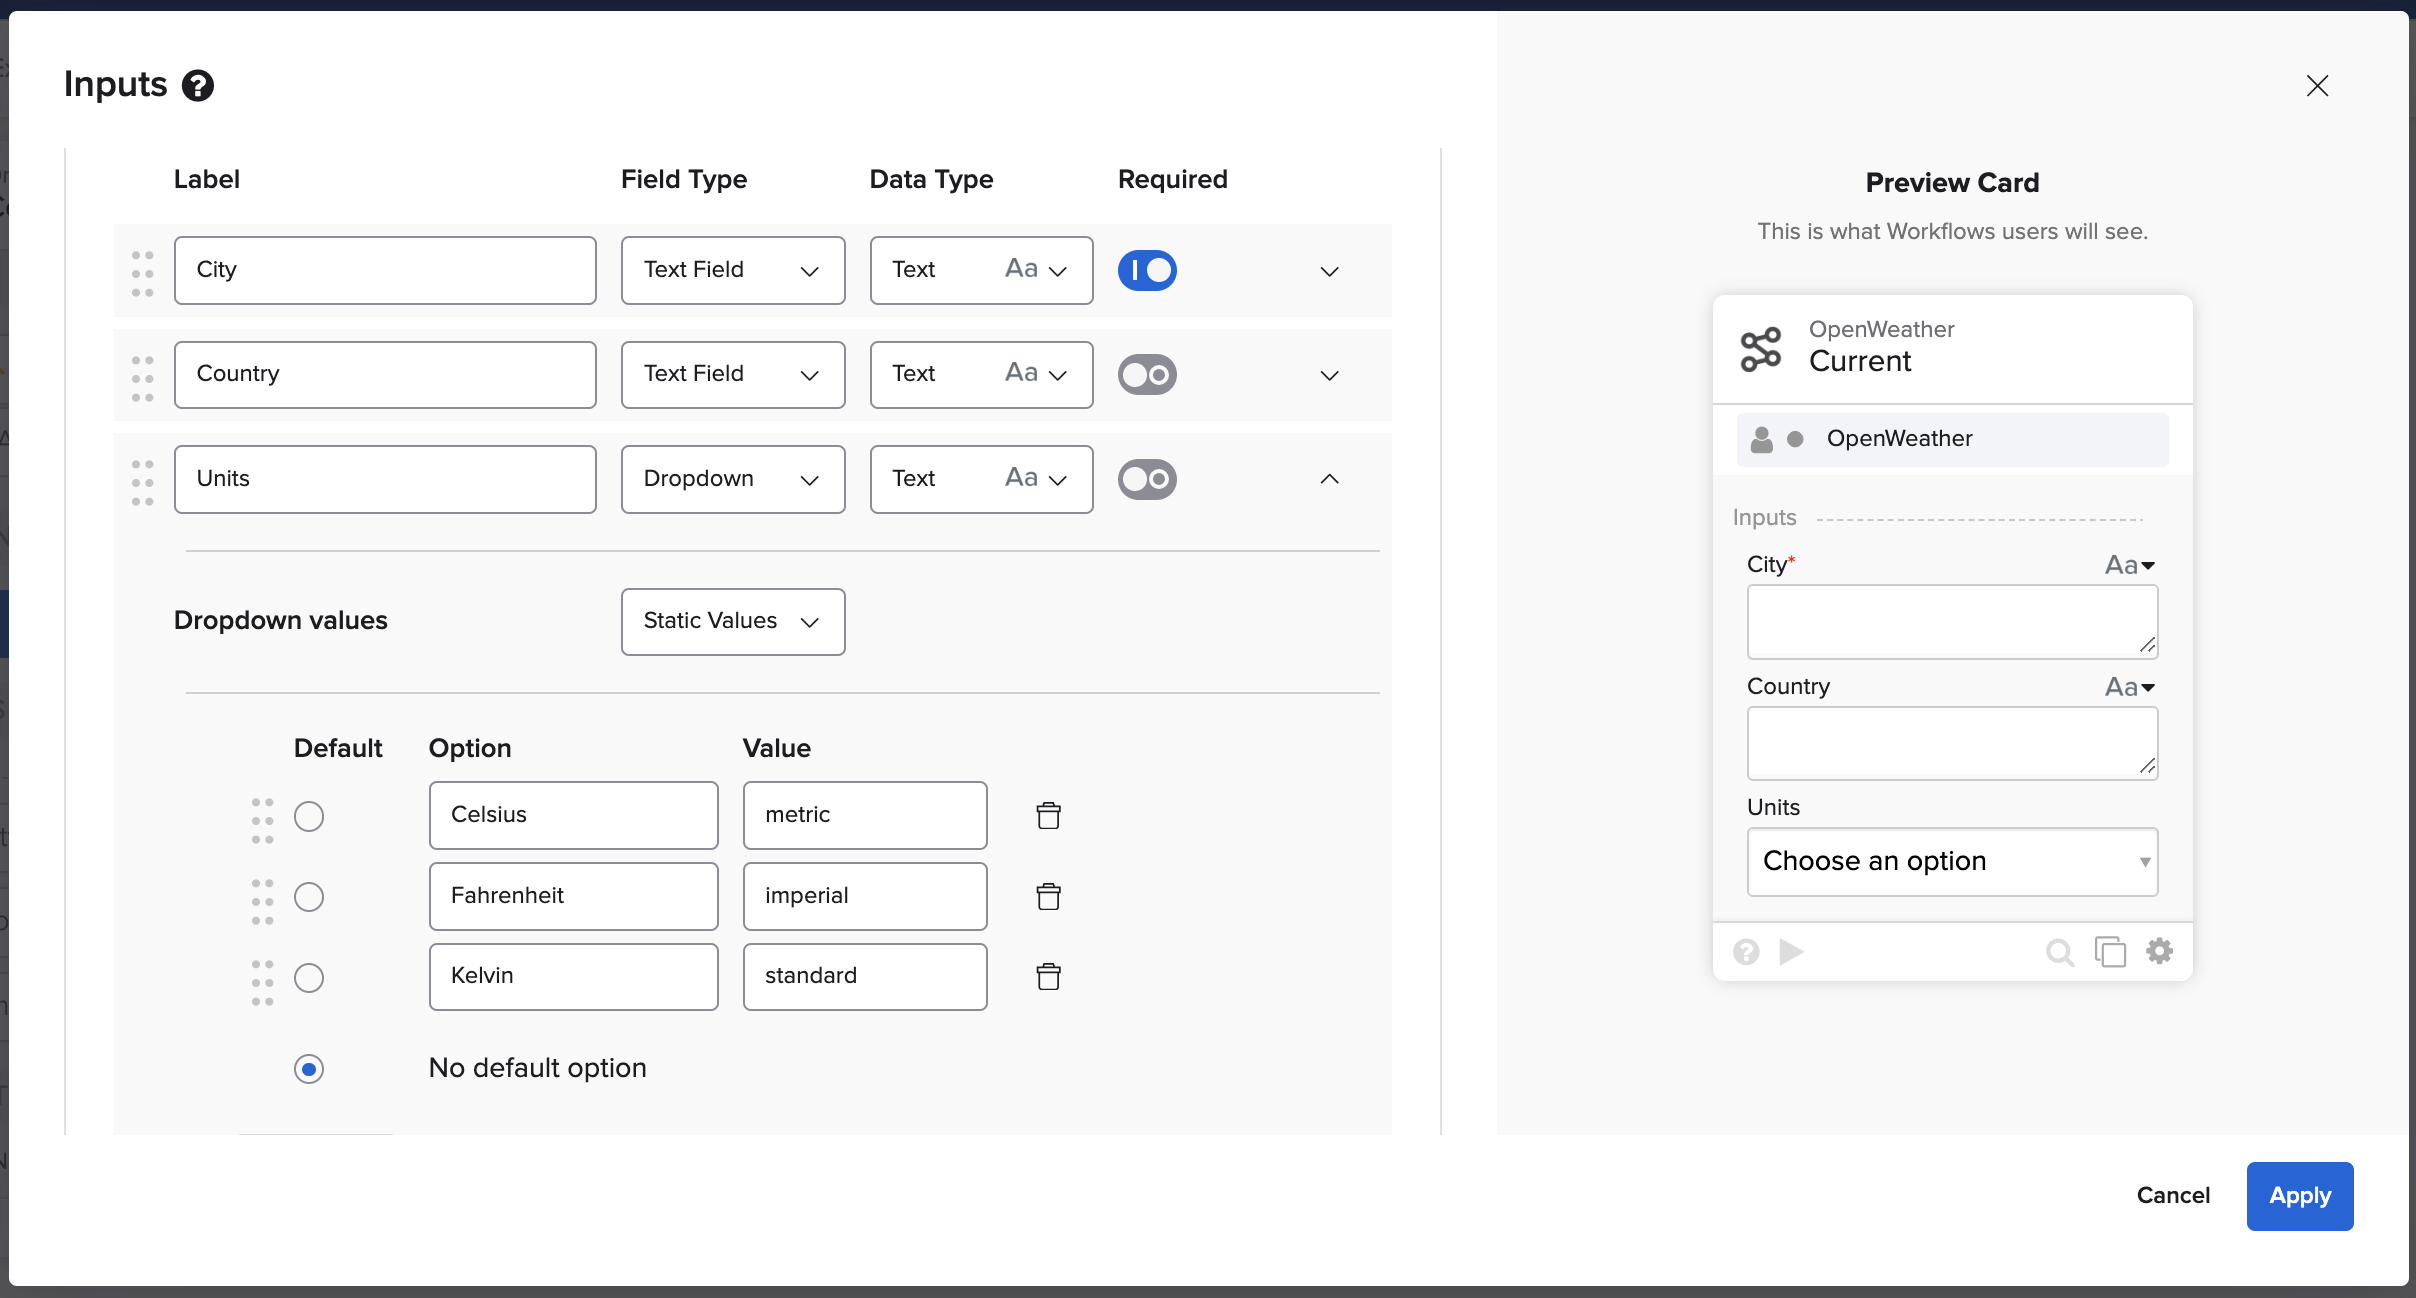Click the trash icon for Fahrenheit
Screen dimensions: 2416x1298
pyautogui.click(x=1048, y=897)
